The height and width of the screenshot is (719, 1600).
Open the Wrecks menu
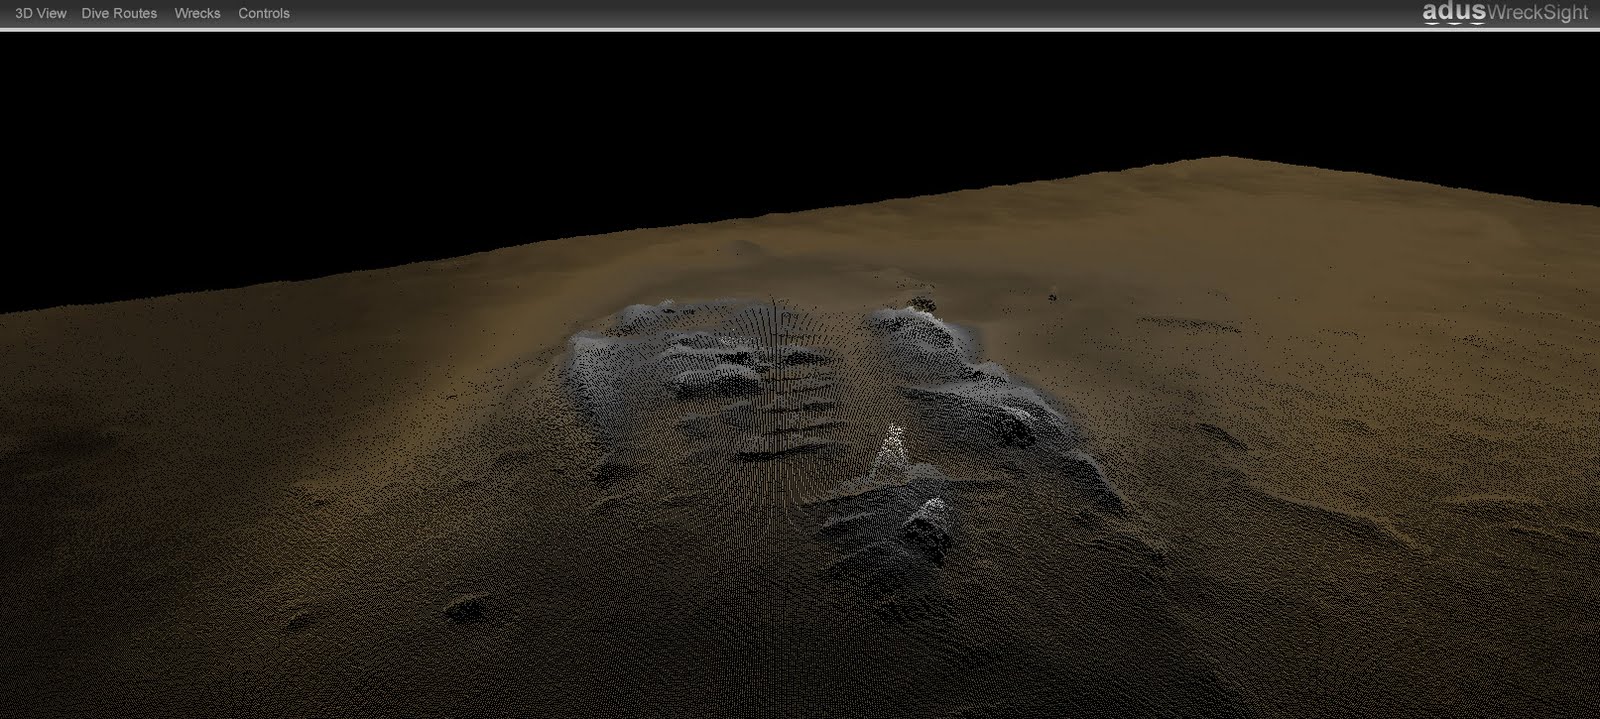[197, 13]
